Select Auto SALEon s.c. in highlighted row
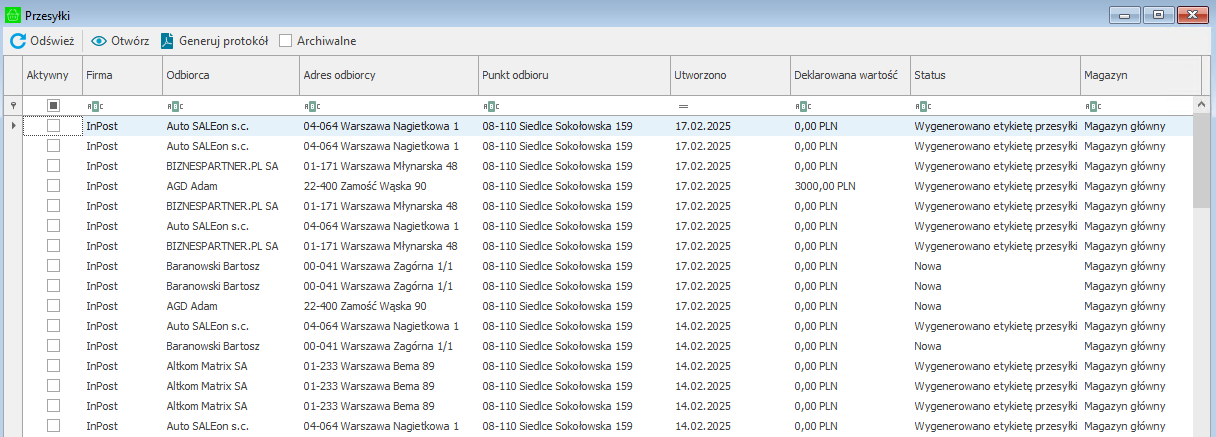Viewport: 1216px width, 437px height. click(x=231, y=125)
